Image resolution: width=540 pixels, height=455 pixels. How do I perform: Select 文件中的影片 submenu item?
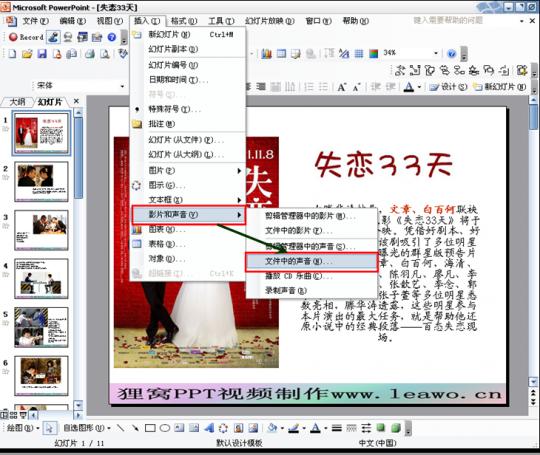[311, 230]
